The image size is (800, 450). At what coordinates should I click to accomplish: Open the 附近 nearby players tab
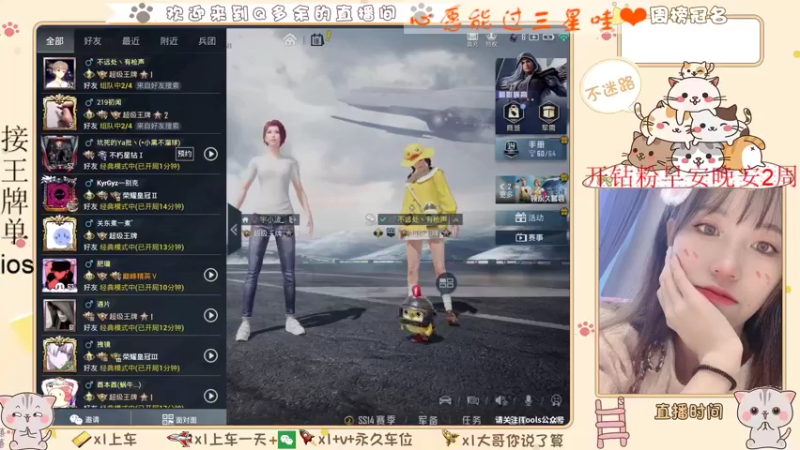169,41
